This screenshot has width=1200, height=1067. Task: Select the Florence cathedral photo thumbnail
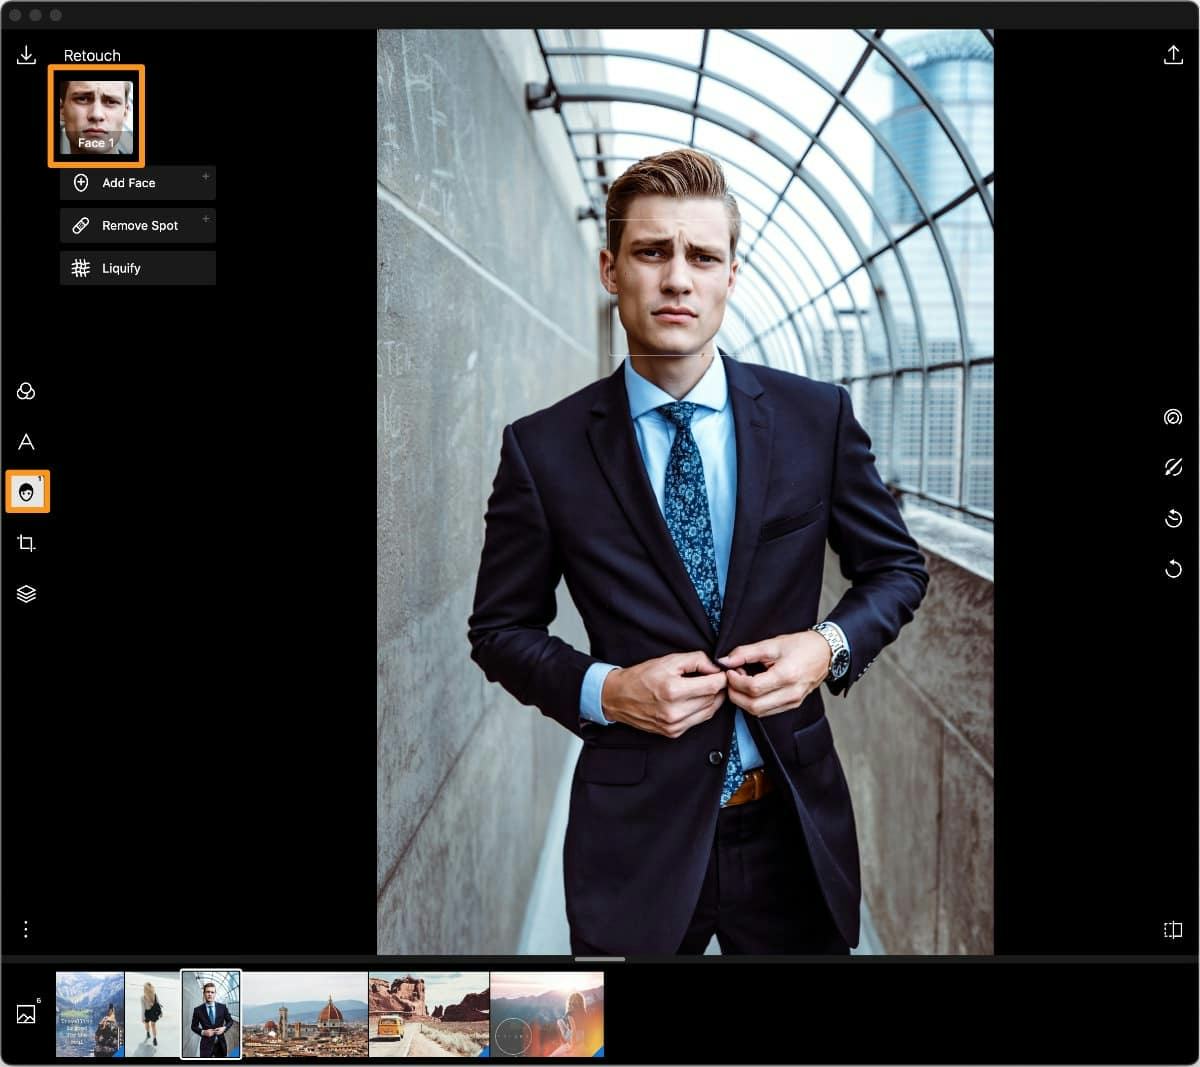click(x=305, y=1014)
